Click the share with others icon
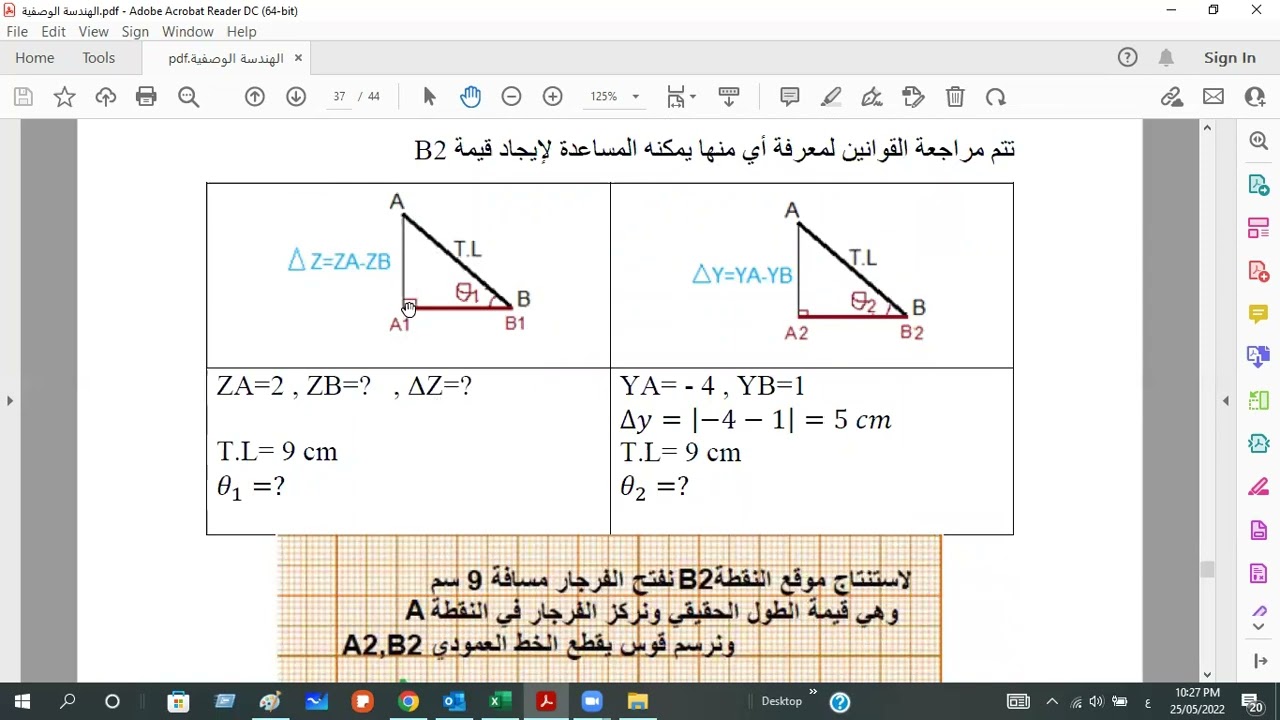The width and height of the screenshot is (1280, 720). [x=1255, y=97]
